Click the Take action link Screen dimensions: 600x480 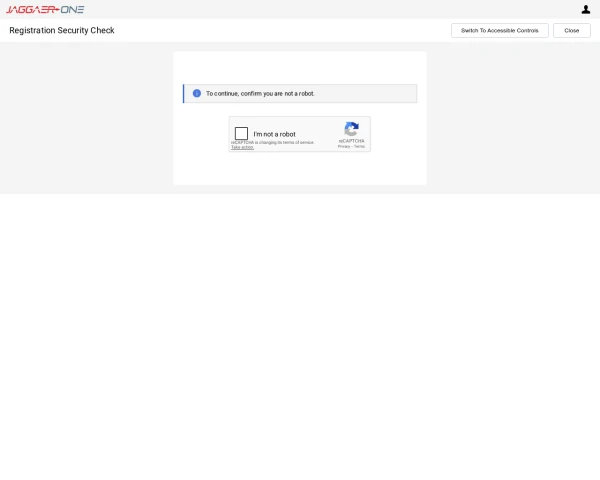click(242, 147)
